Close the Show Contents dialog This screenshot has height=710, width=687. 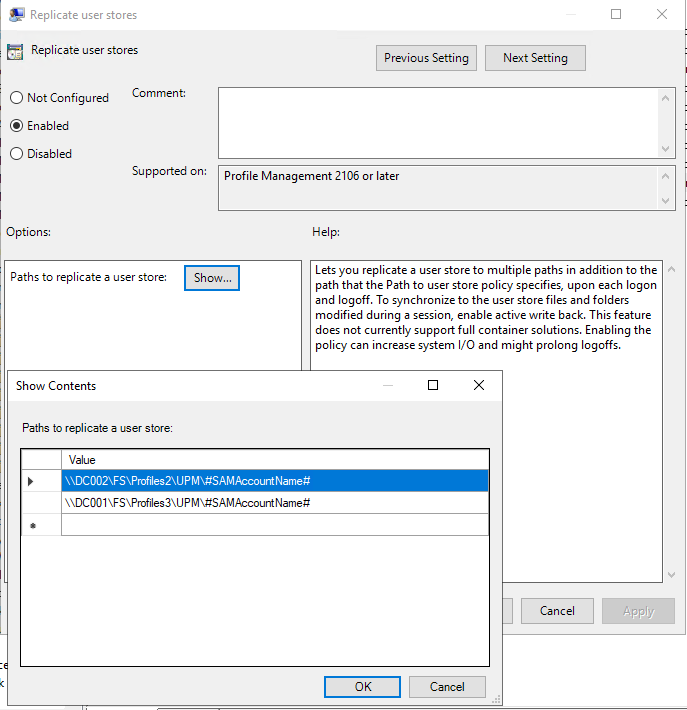[479, 385]
